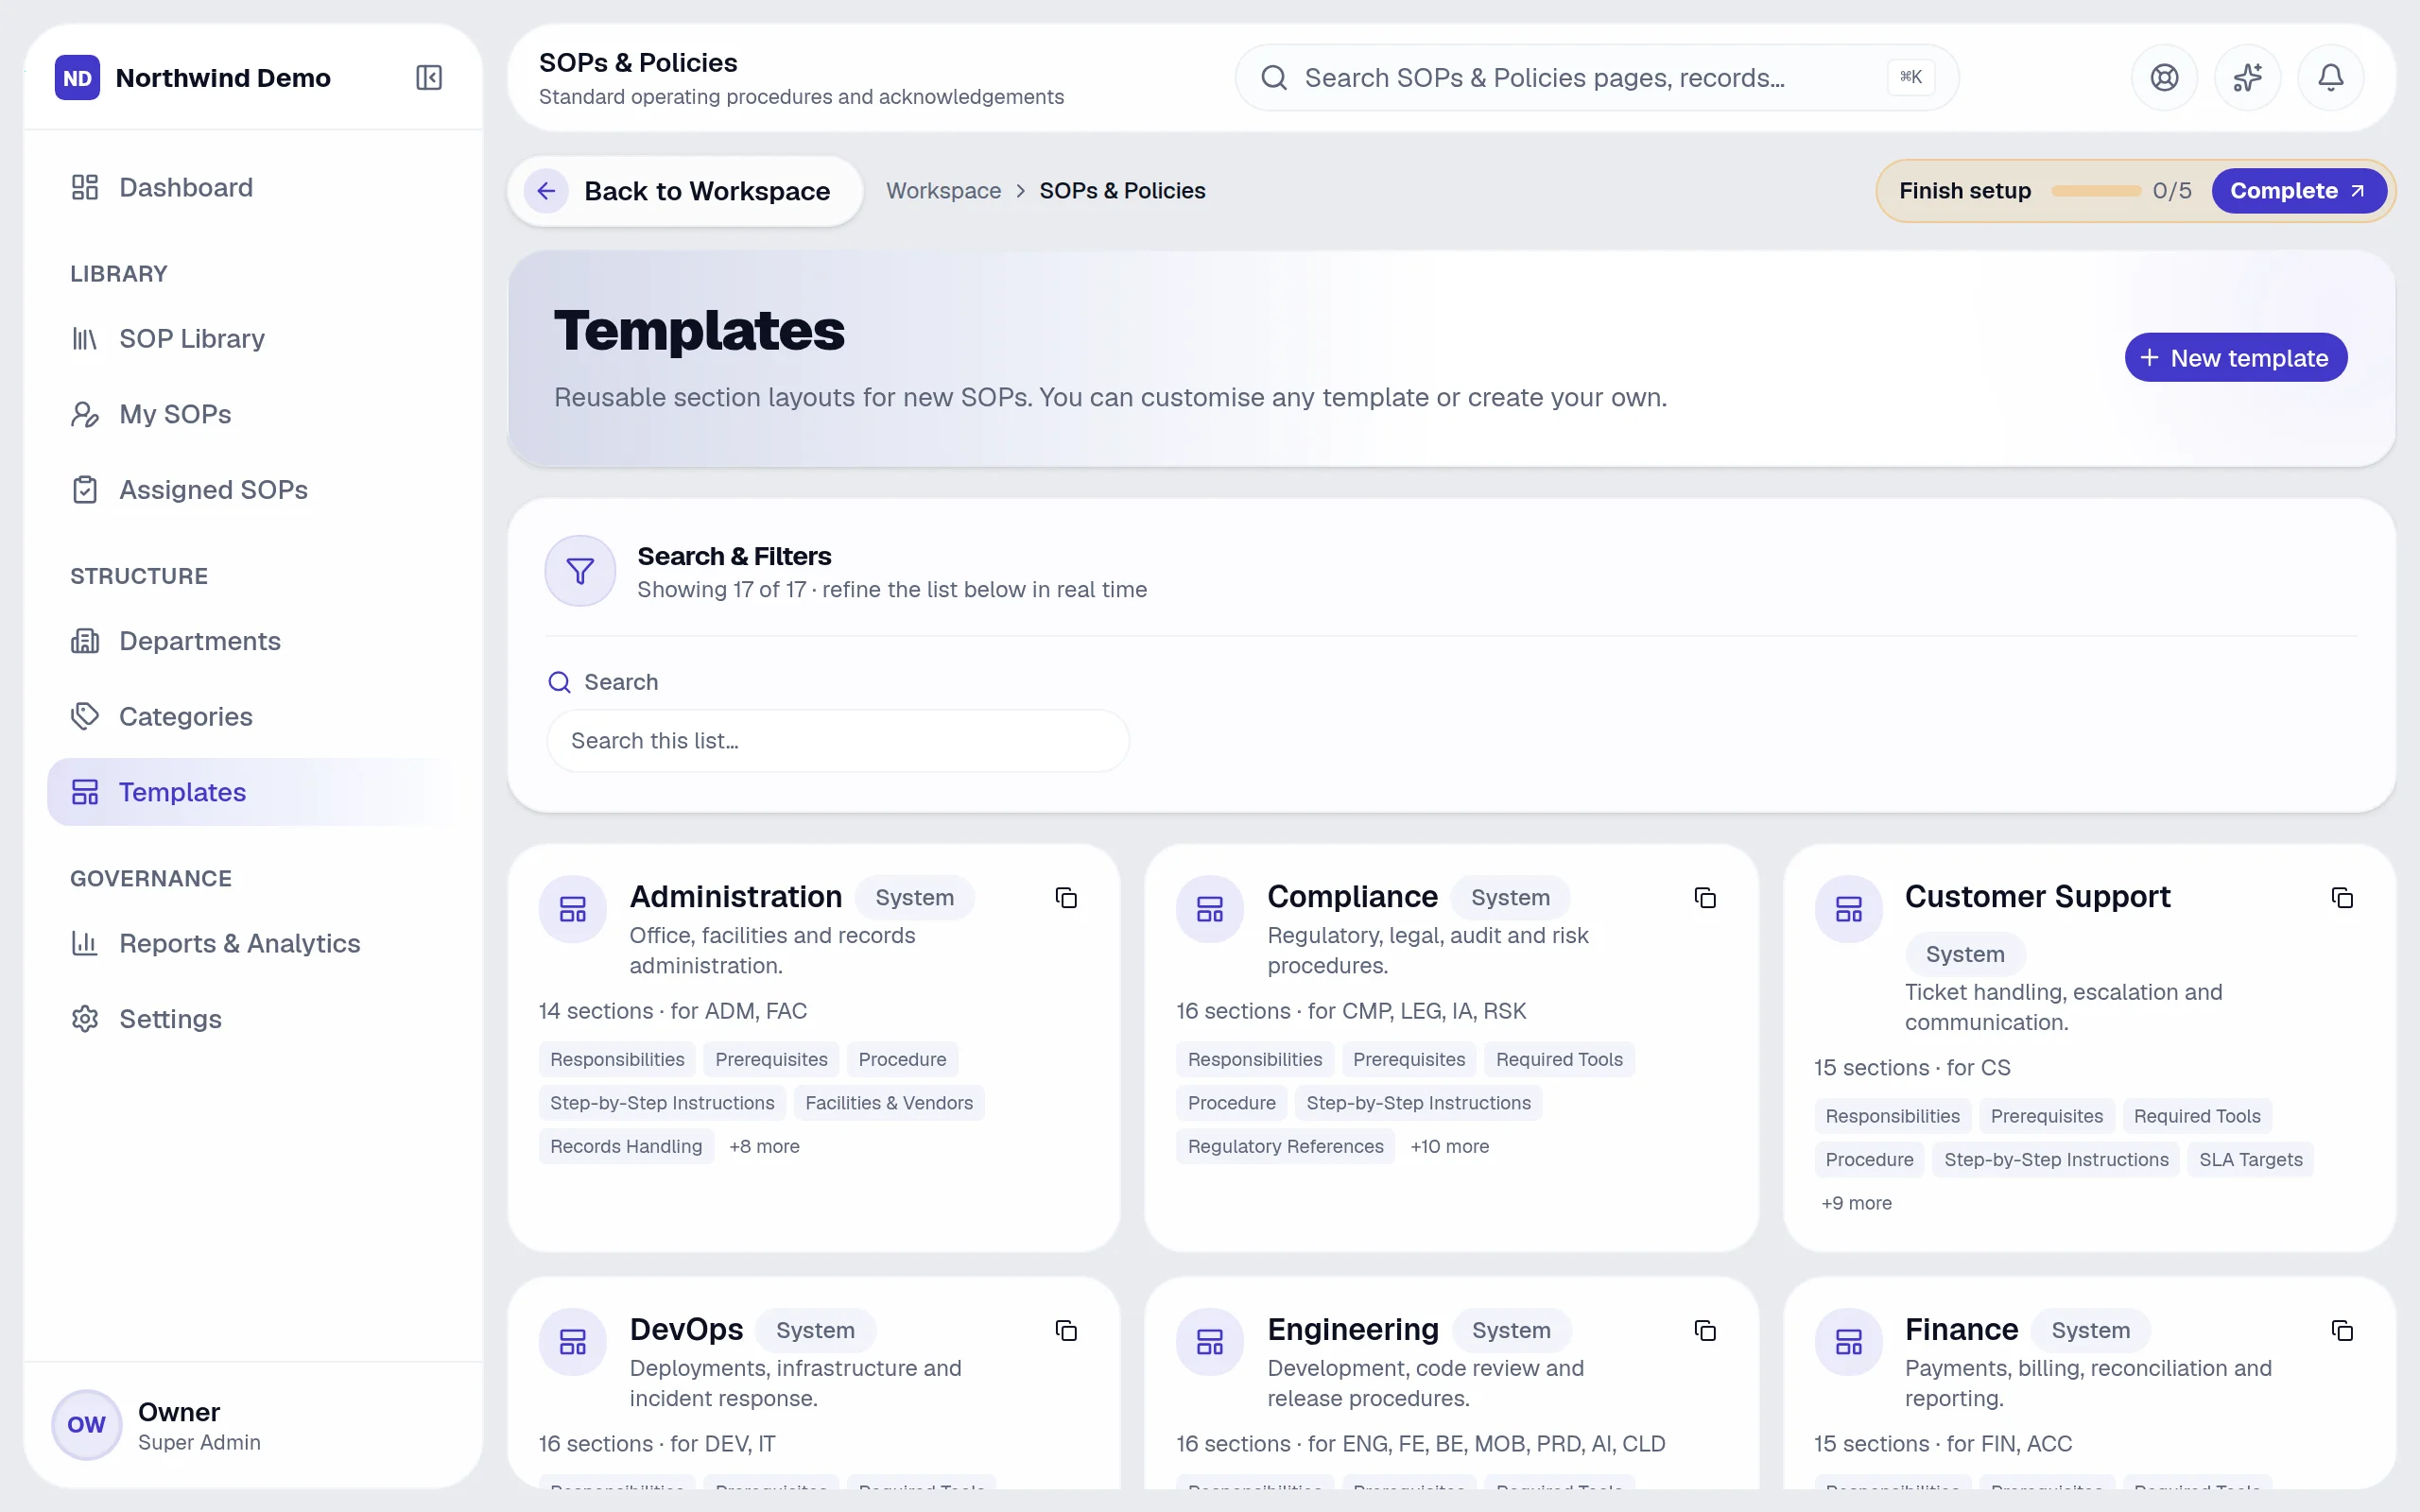This screenshot has height=1512, width=2420.
Task: Click Back to Workspace button
Action: 685,191
